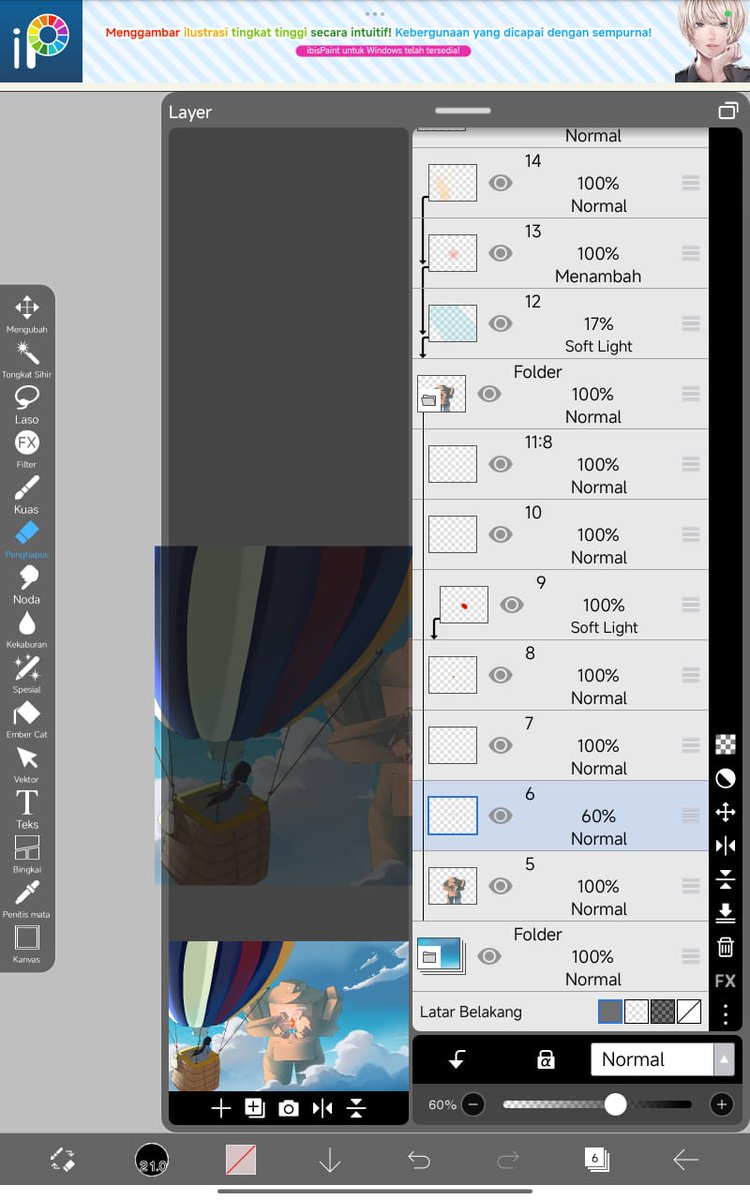Select the Bingkai frame tool
This screenshot has height=1200, width=750.
coord(27,854)
